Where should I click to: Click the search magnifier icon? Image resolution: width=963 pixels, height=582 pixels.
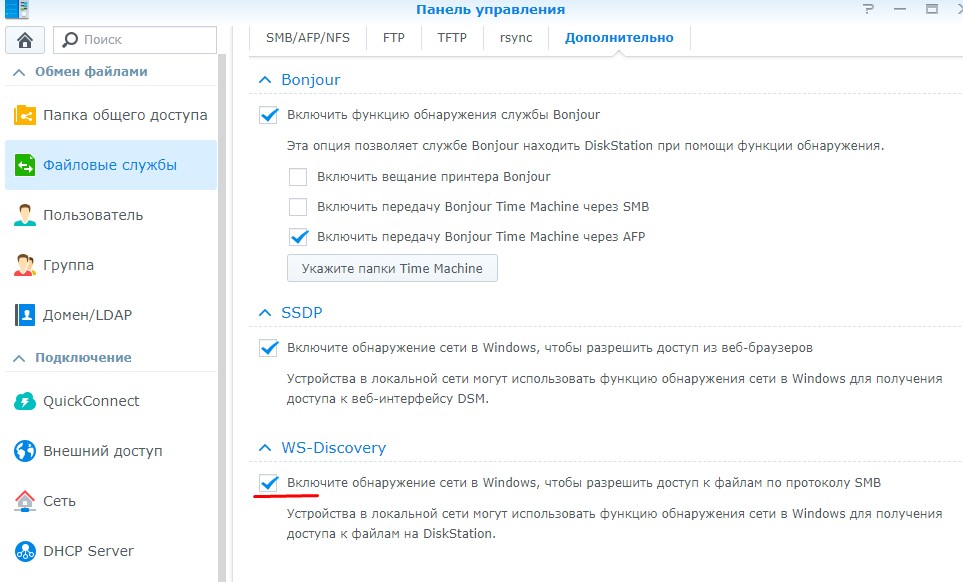(x=71, y=39)
